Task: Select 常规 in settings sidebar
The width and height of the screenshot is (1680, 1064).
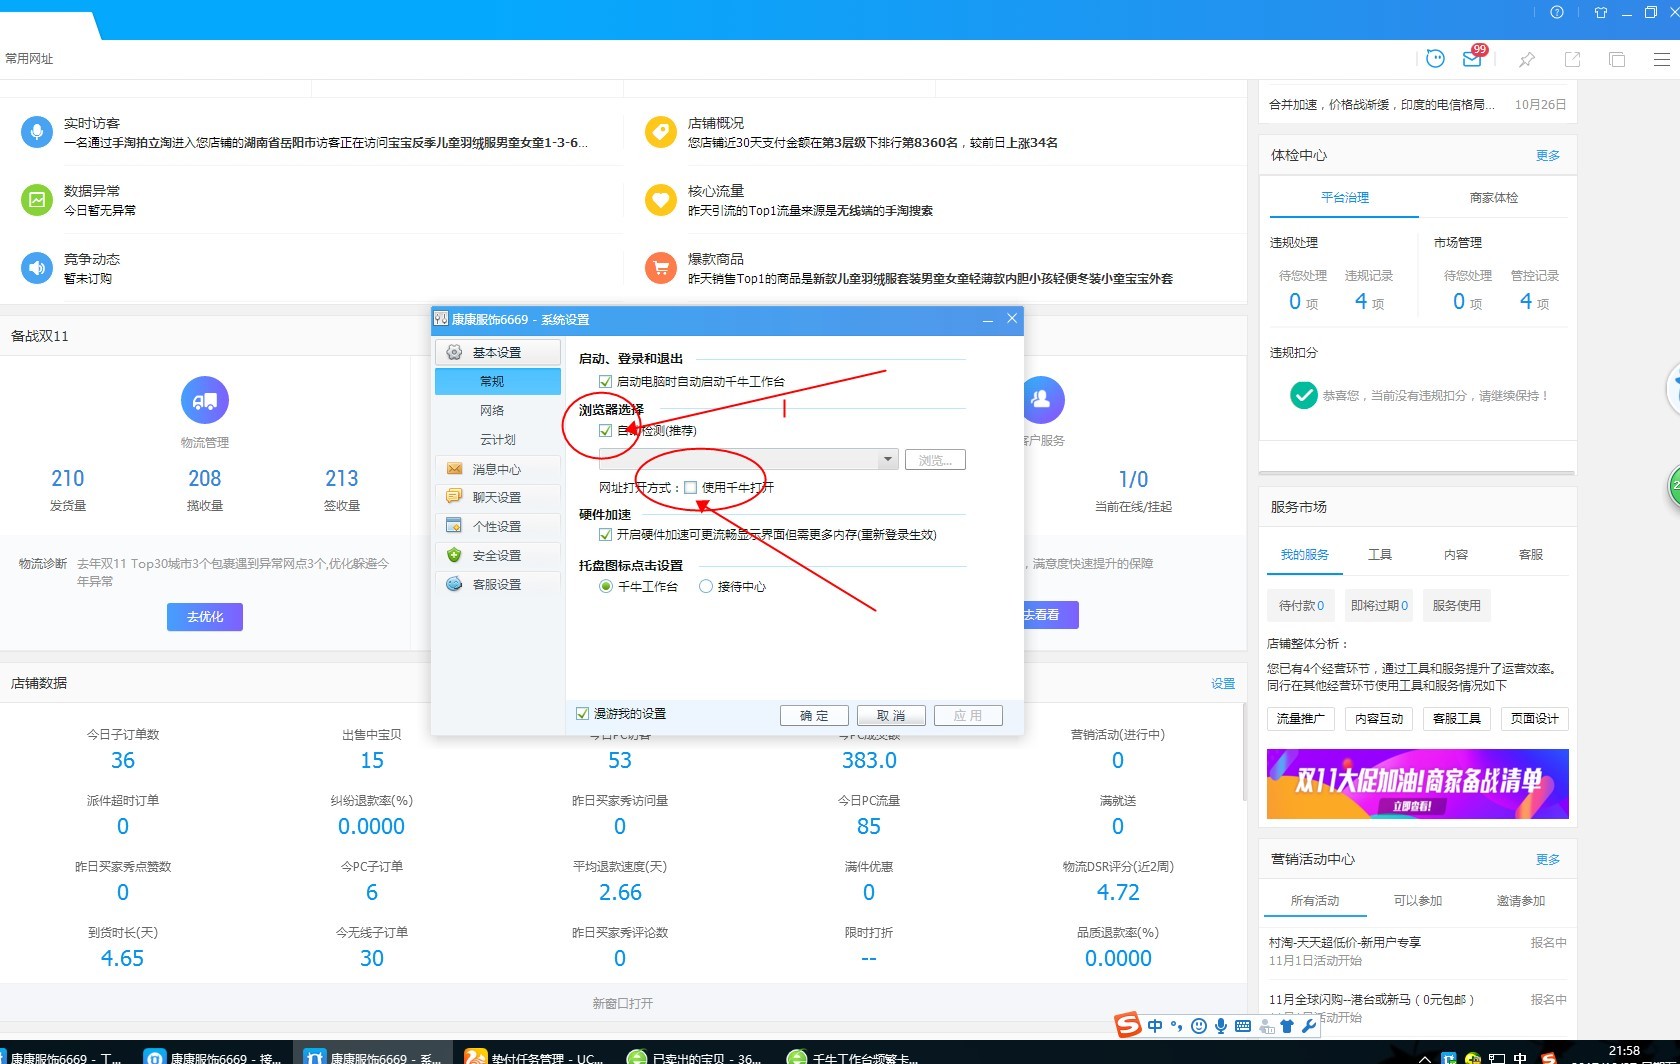Action: pos(497,381)
